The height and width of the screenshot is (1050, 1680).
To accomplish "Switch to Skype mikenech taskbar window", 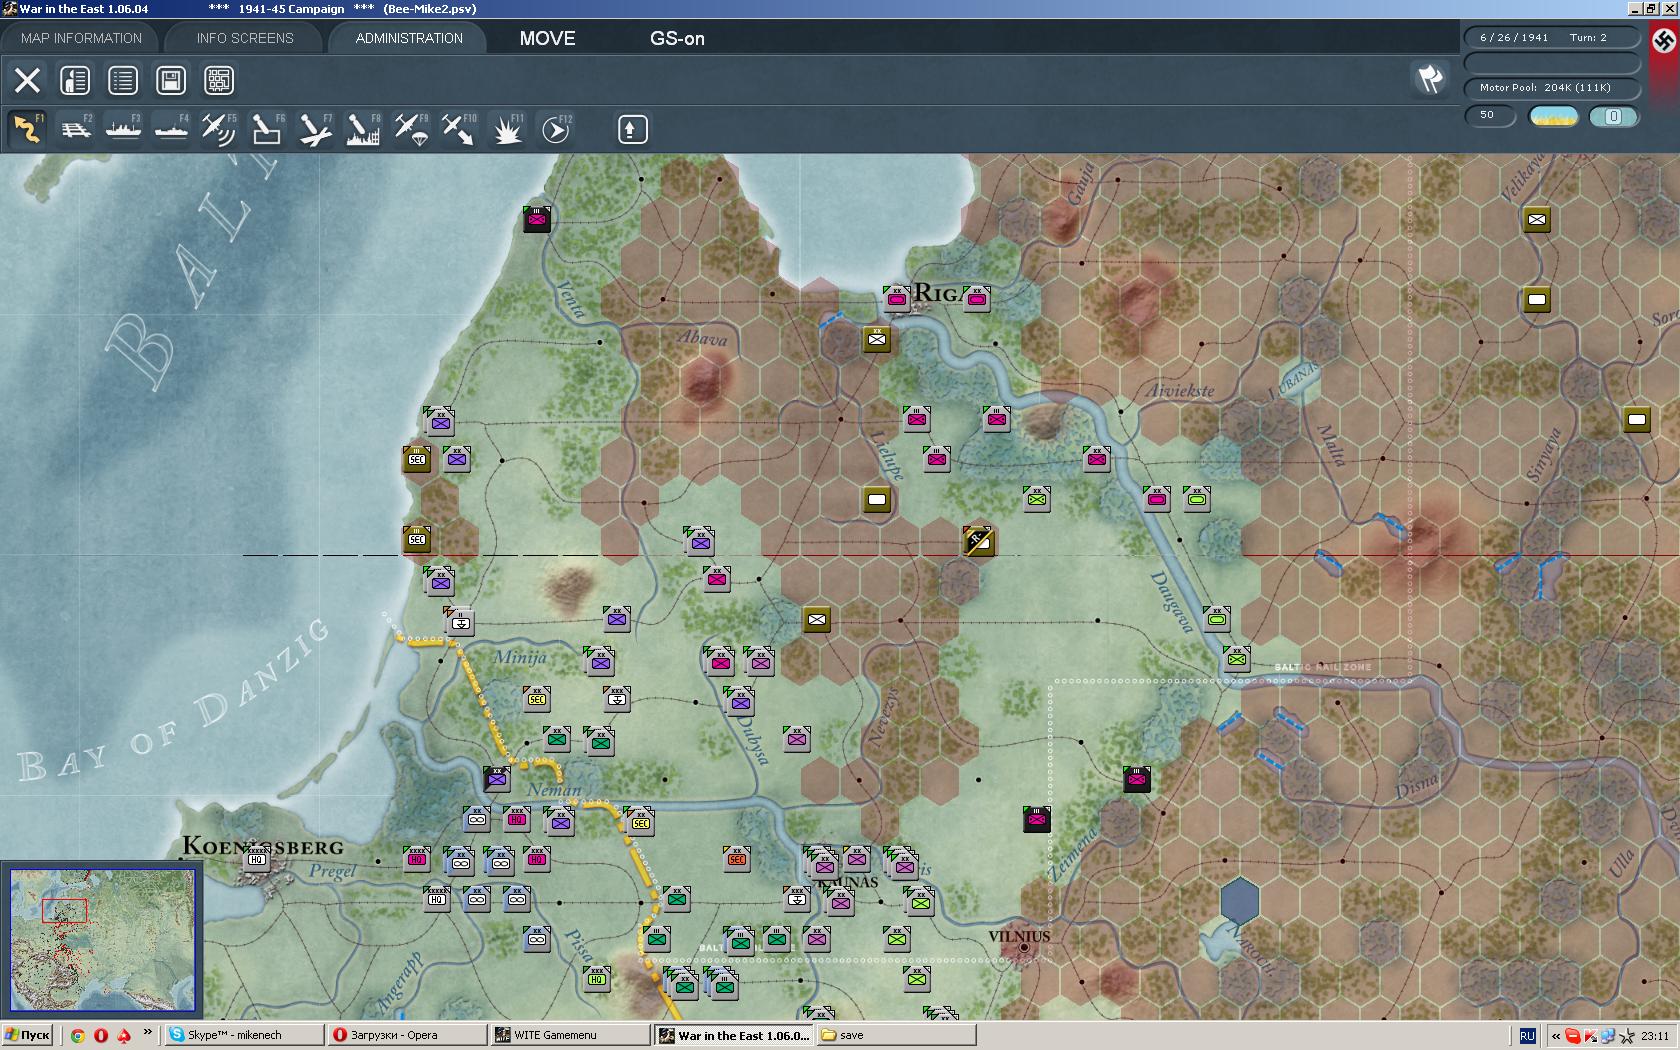I will pyautogui.click(x=244, y=1035).
